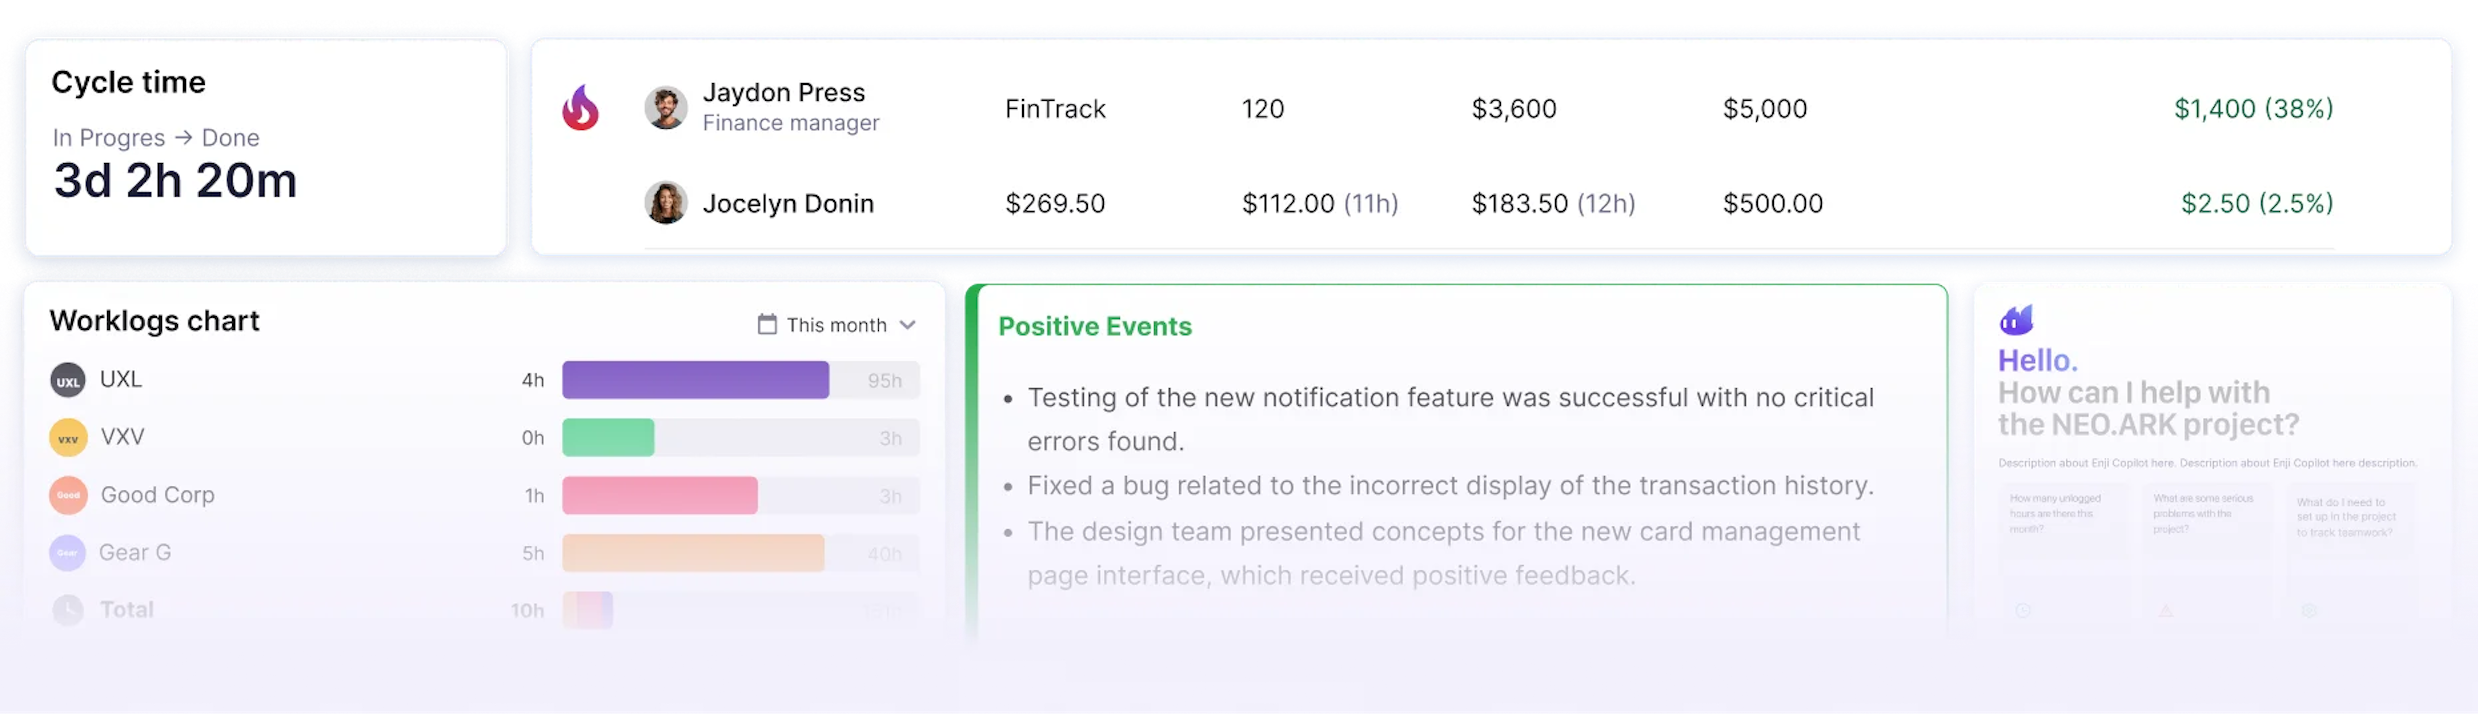The image size is (2478, 714).
Task: Click the clock icon next to Total
Action: [68, 610]
